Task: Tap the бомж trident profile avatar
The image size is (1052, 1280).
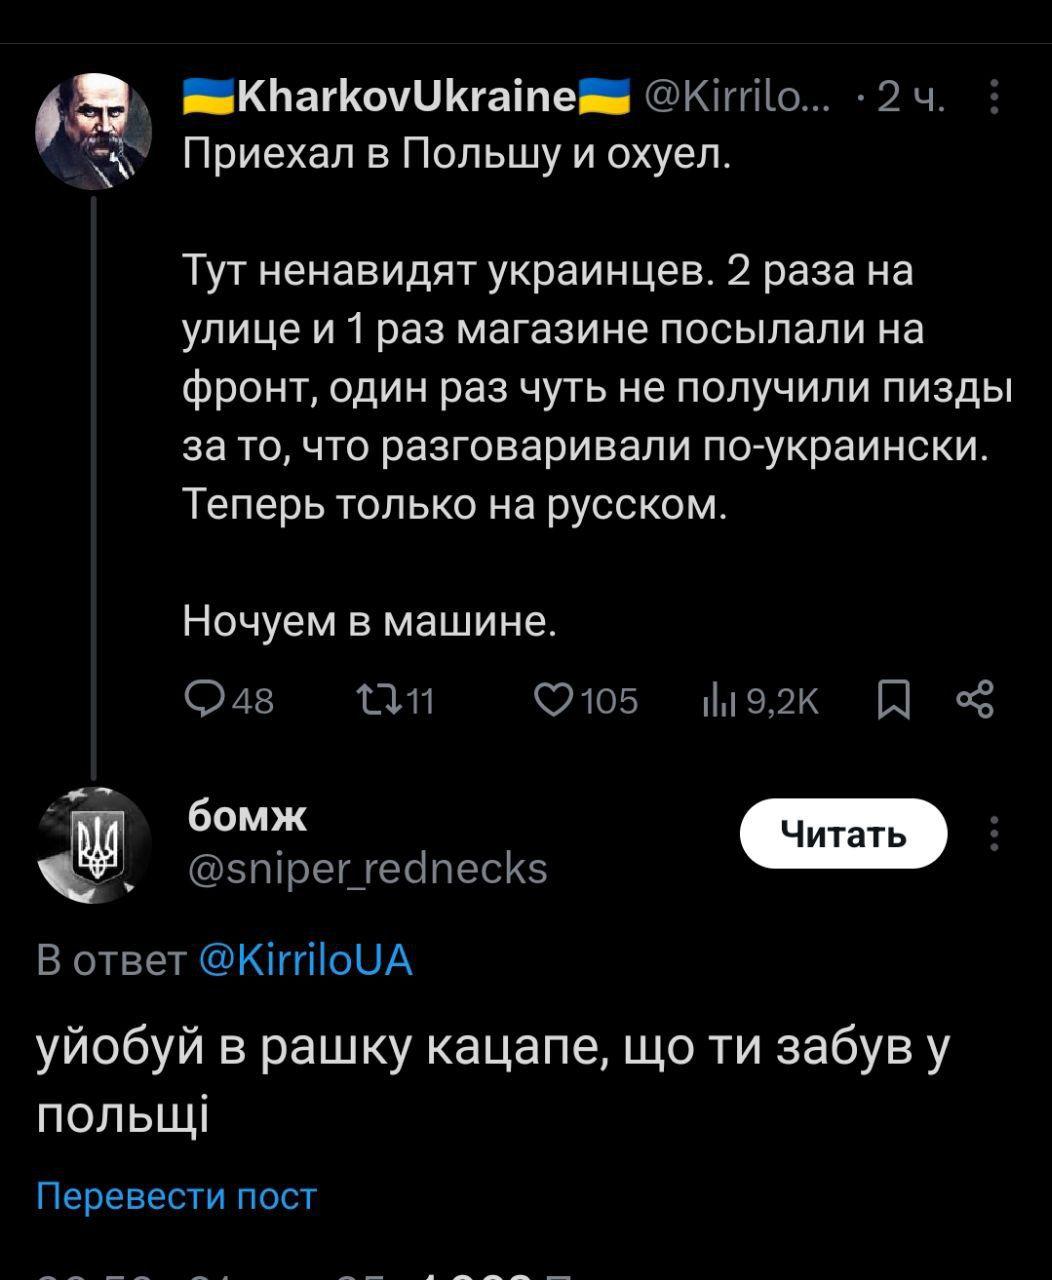Action: [93, 845]
